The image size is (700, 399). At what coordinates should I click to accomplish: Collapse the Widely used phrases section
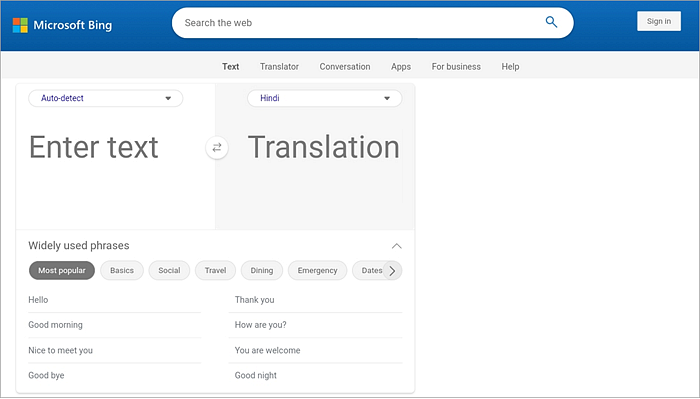coord(396,246)
